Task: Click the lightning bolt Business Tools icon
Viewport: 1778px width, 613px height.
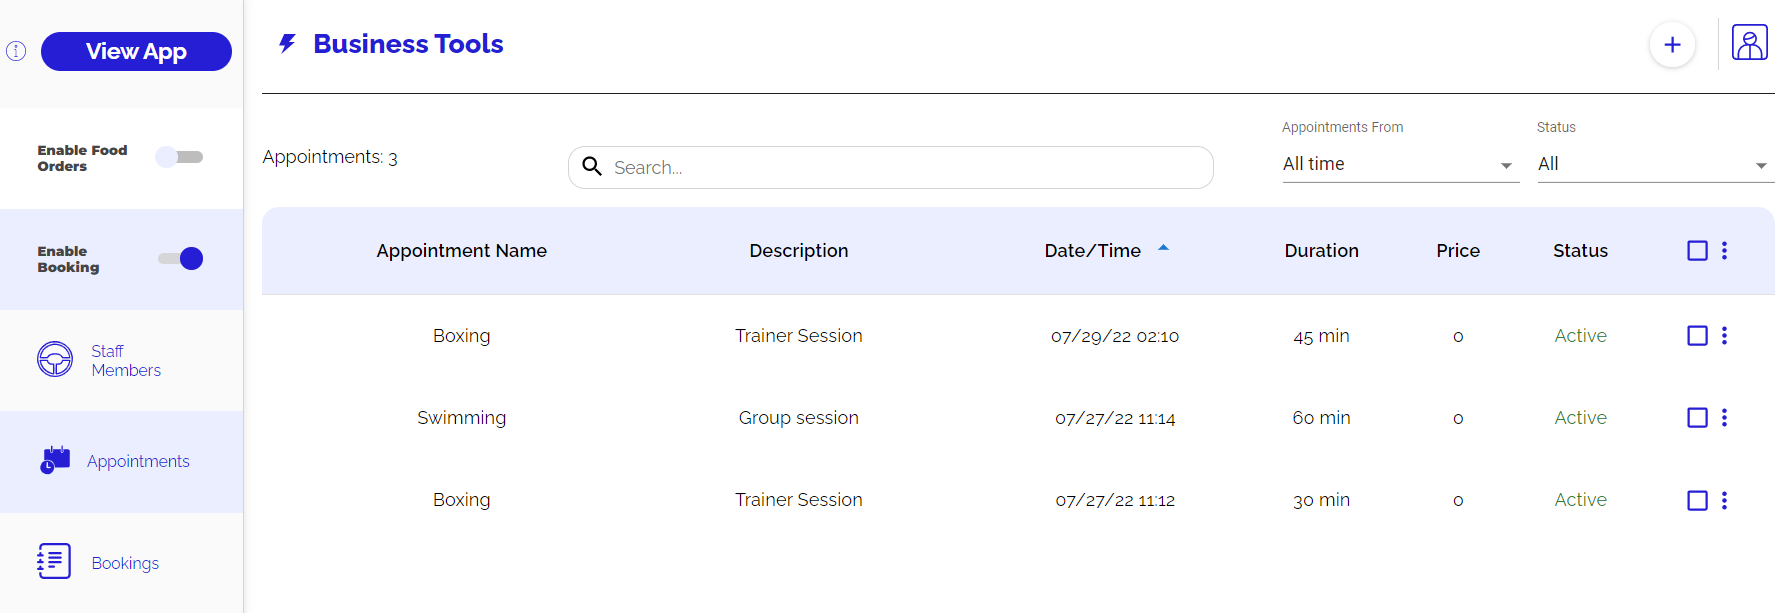Action: [287, 44]
